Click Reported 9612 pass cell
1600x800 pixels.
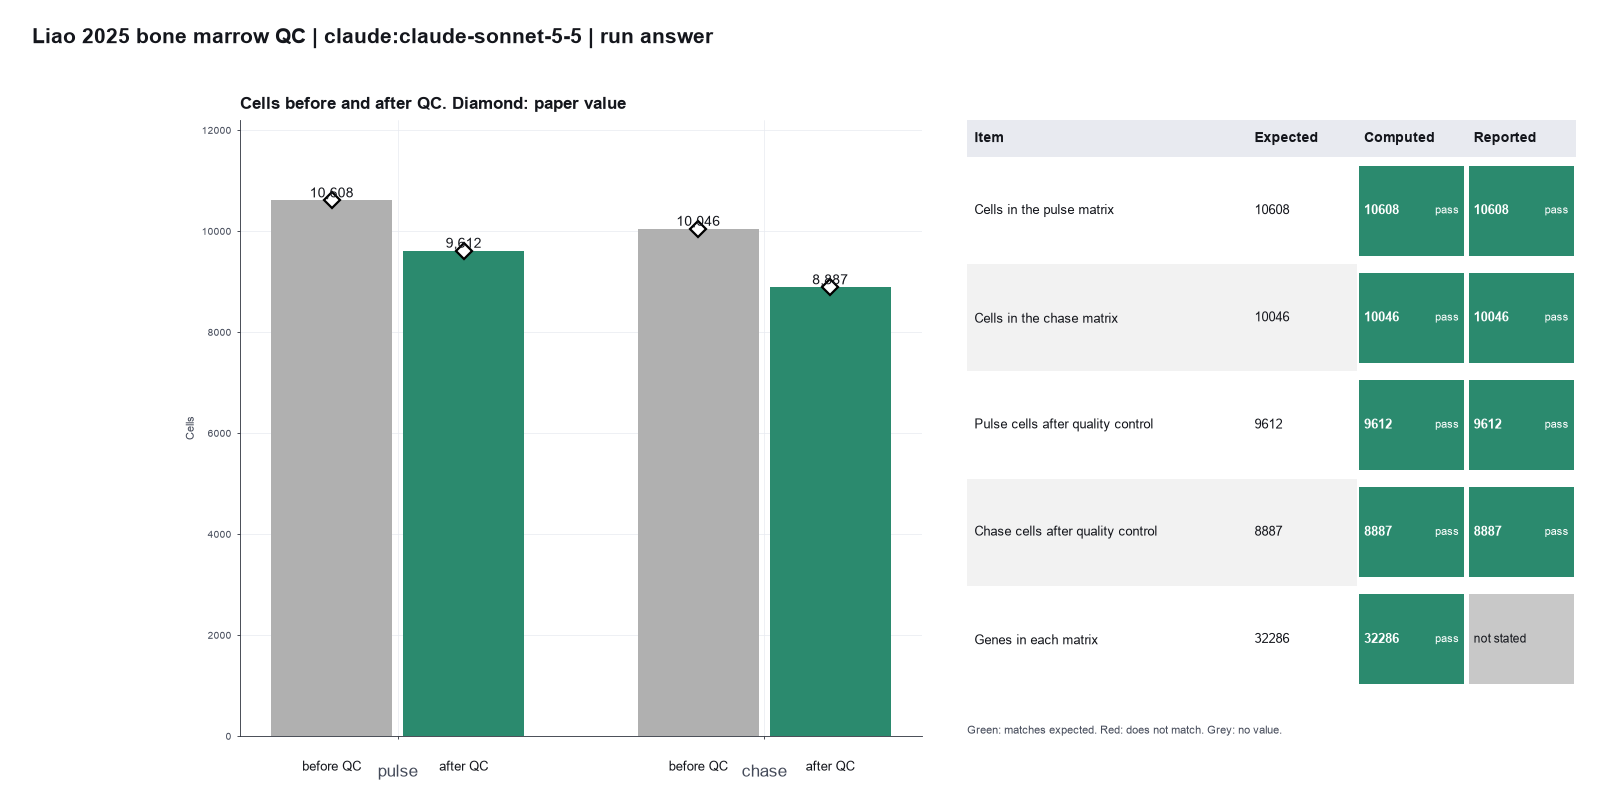(1521, 425)
